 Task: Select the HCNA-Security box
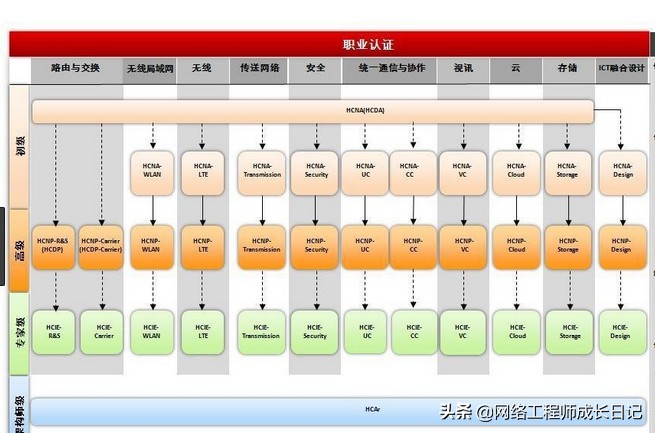(x=315, y=173)
